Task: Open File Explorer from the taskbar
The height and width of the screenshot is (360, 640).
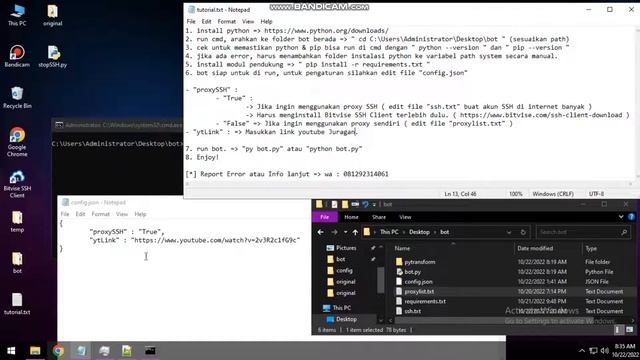Action: click(35, 351)
